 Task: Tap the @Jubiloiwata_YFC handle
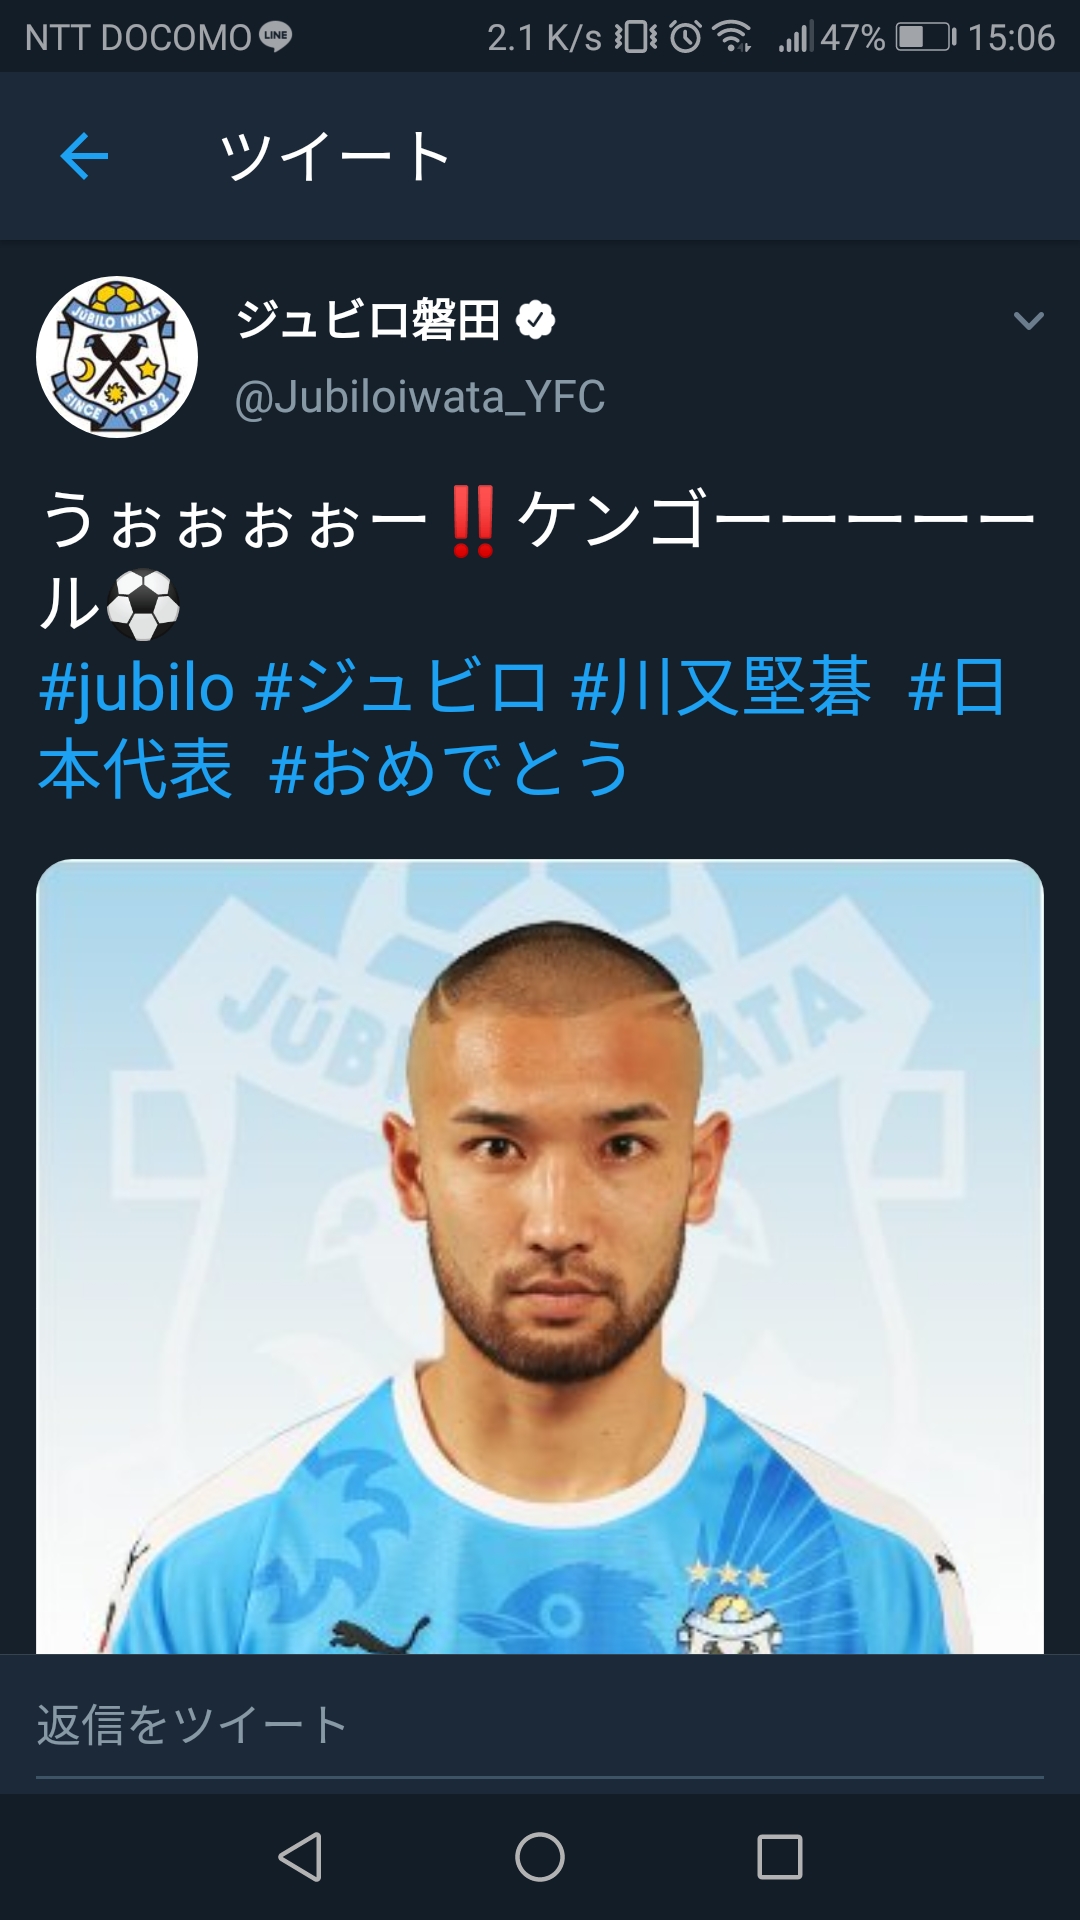coord(420,397)
